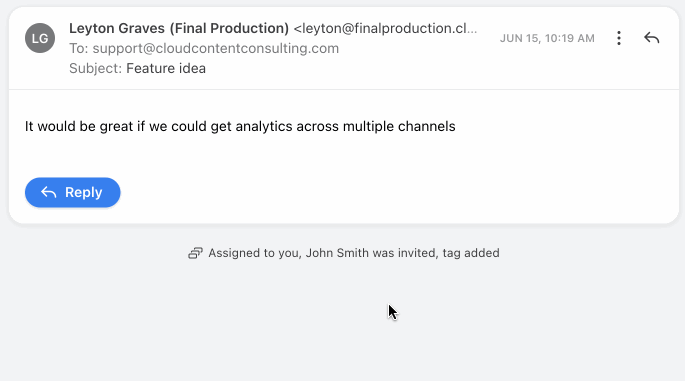Click the timestamp JUN 15, 10:19 AM

coord(547,38)
